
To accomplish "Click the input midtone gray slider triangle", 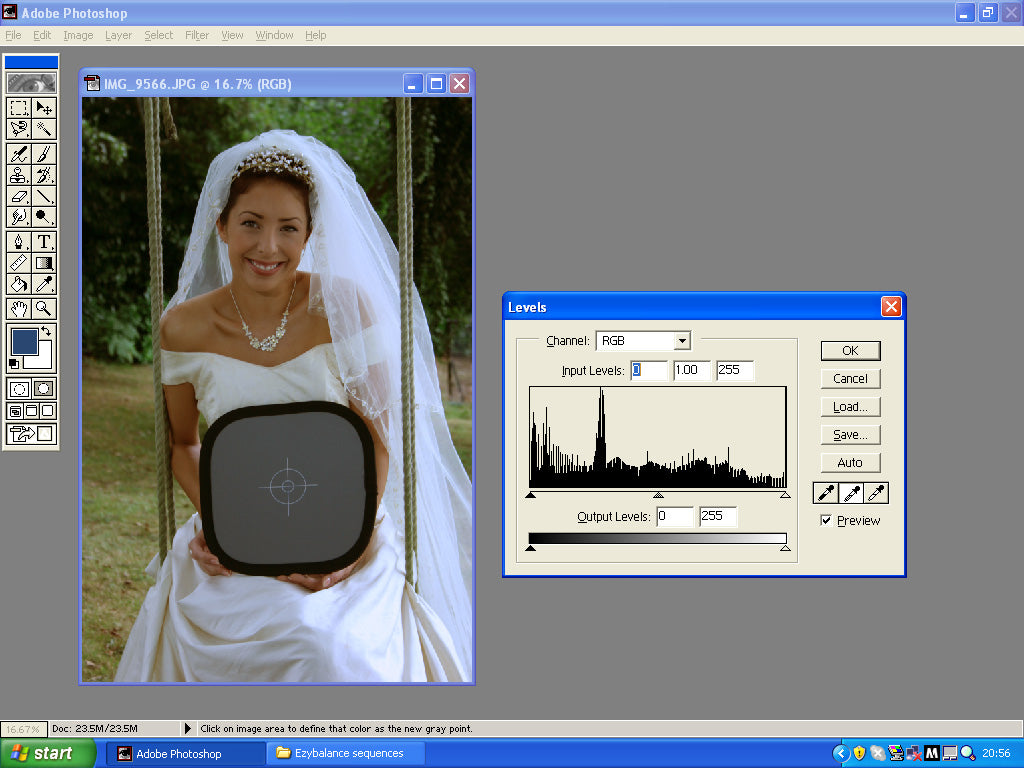I will pyautogui.click(x=658, y=496).
